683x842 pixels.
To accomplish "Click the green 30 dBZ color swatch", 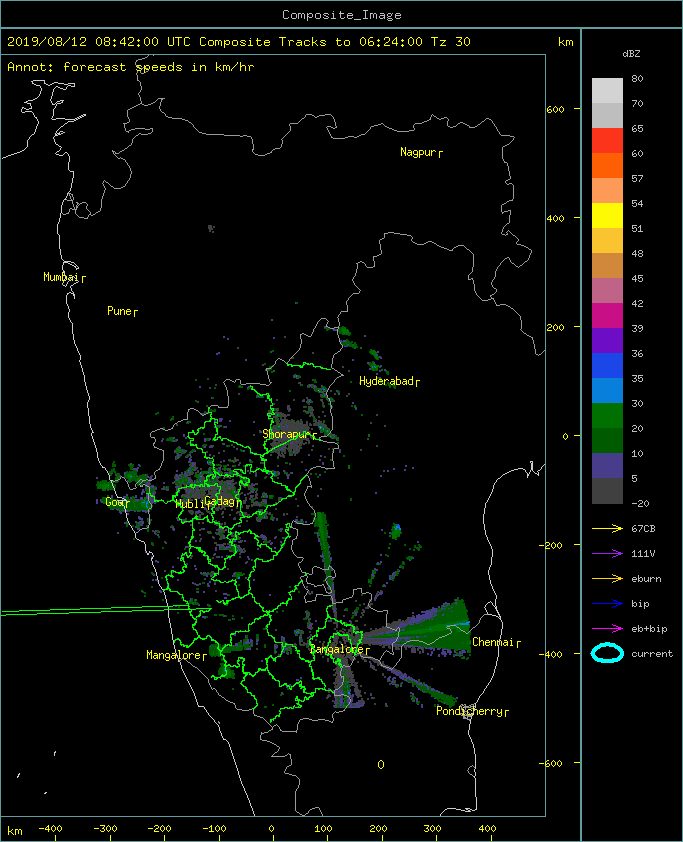I will click(607, 415).
